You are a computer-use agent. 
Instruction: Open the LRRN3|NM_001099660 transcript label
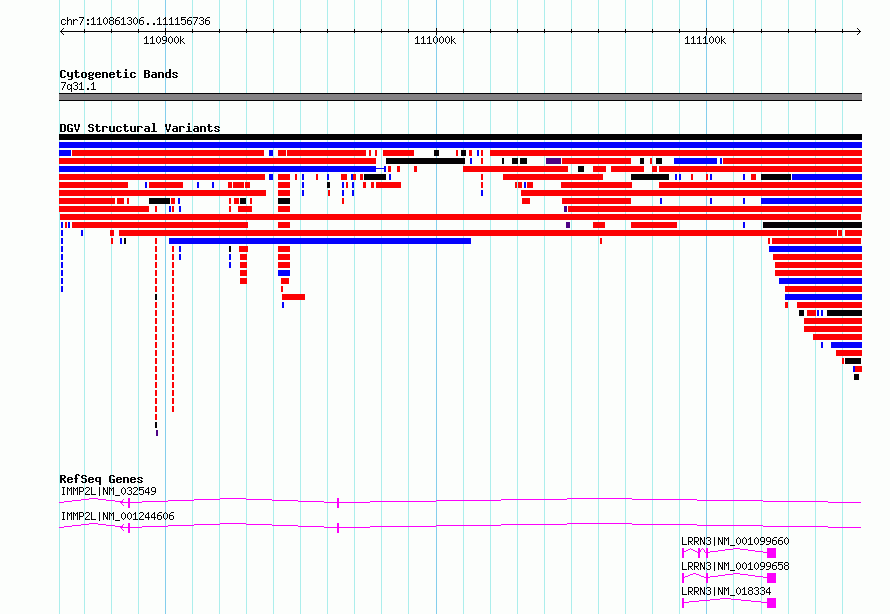coord(735,541)
